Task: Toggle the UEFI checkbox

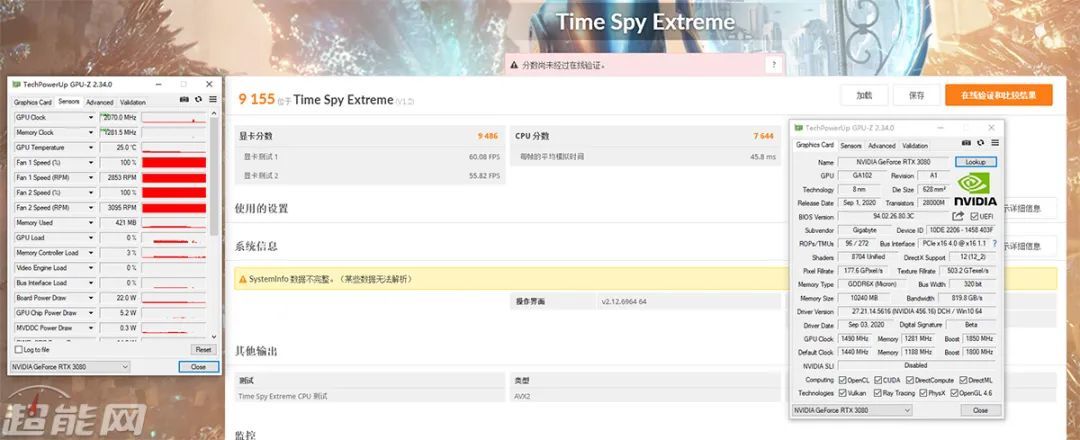Action: pyautogui.click(x=974, y=216)
